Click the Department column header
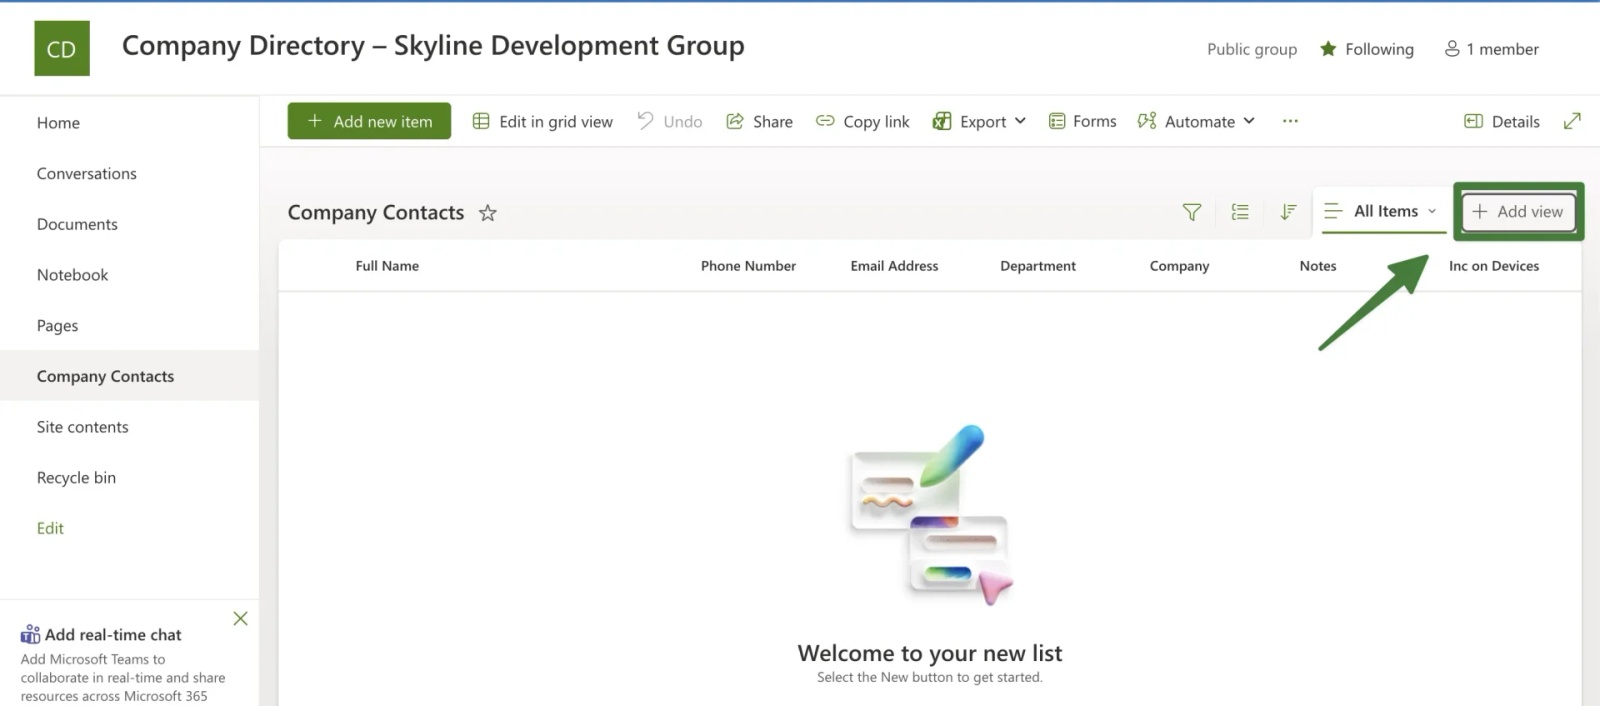 click(x=1038, y=266)
